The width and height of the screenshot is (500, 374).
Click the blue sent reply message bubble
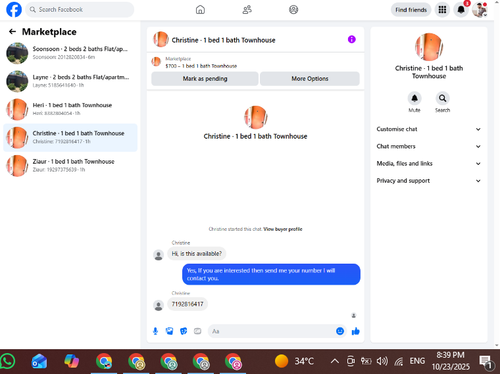point(271,274)
